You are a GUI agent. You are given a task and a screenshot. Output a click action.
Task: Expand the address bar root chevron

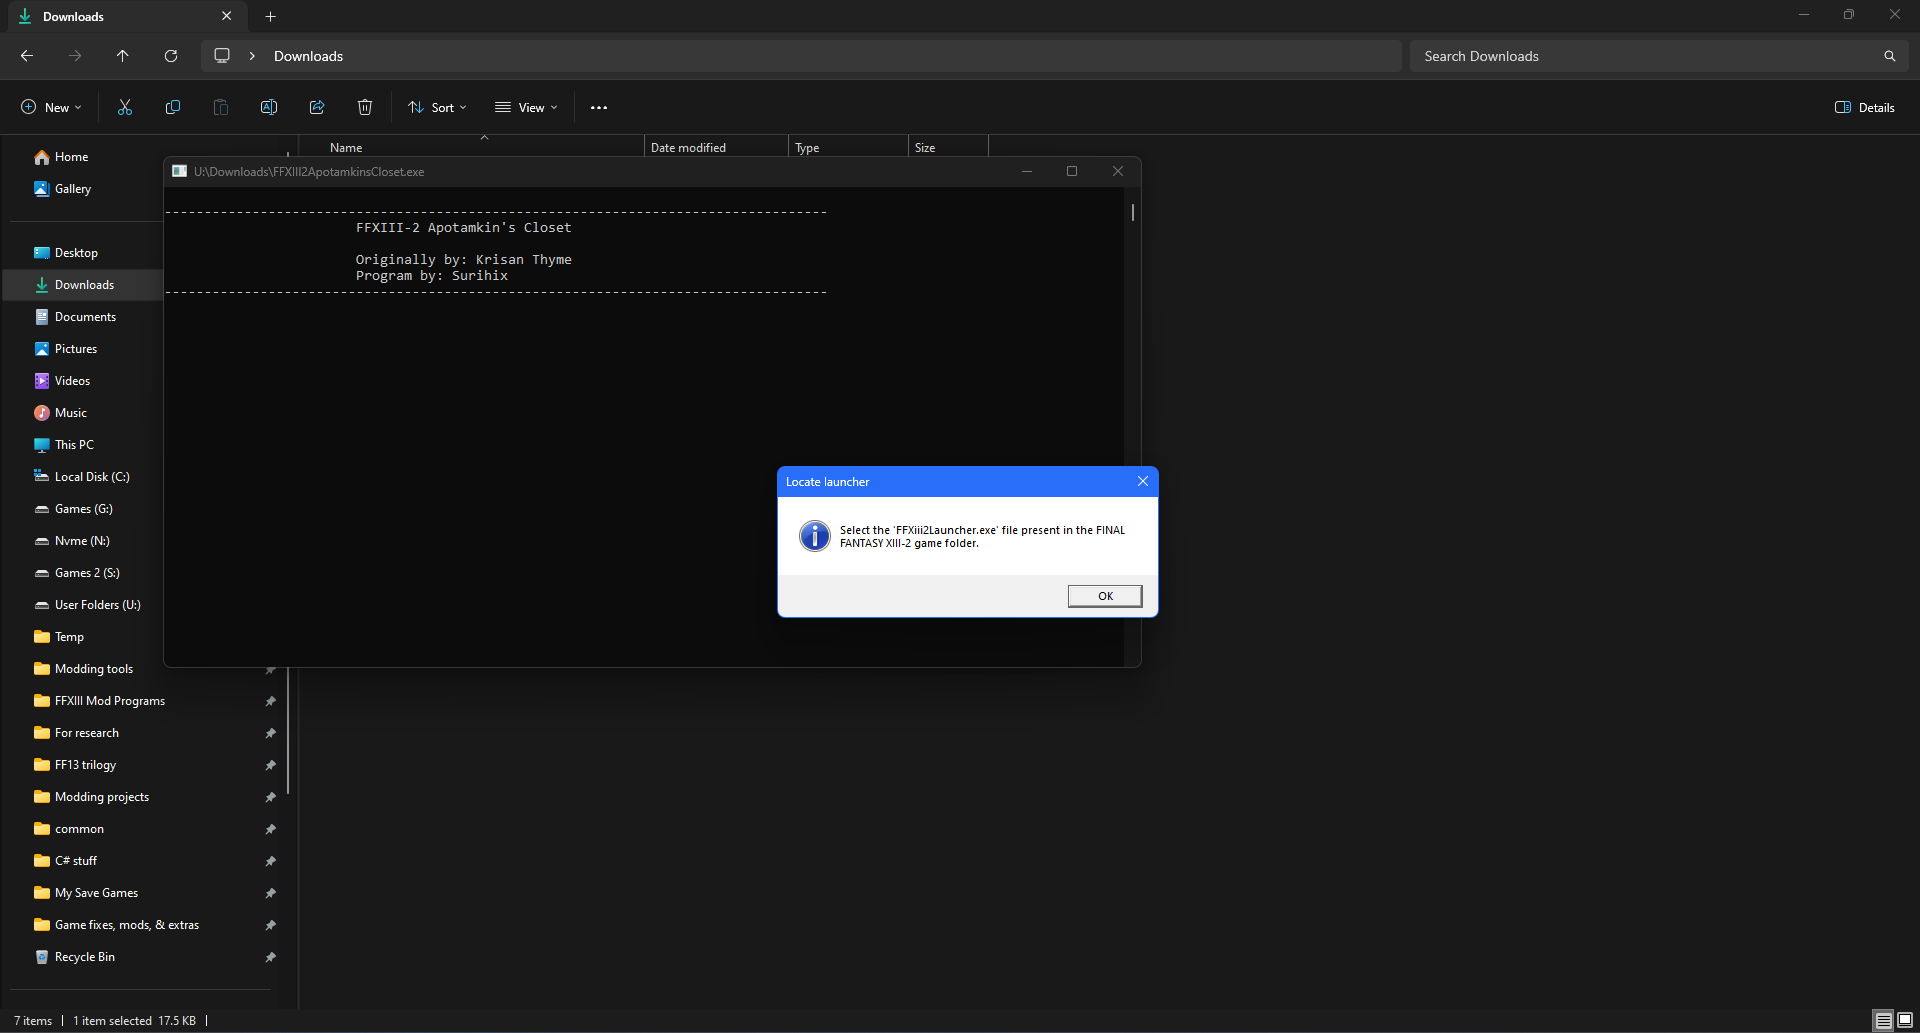tap(252, 56)
